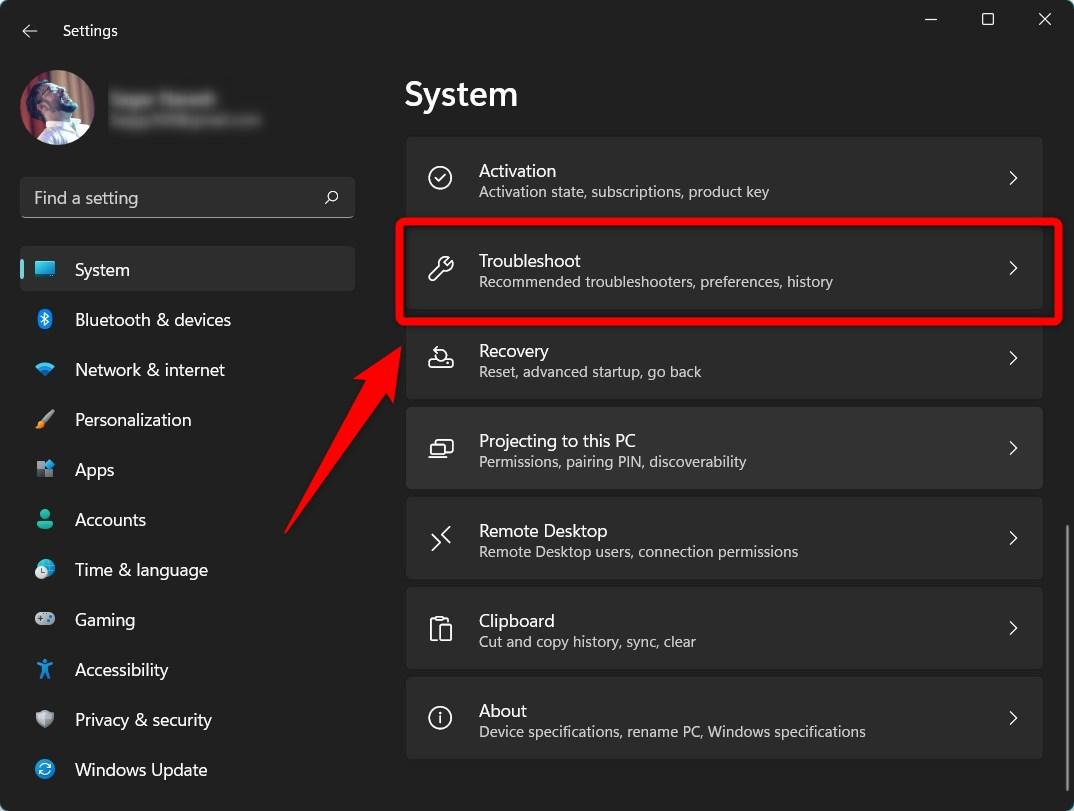The width and height of the screenshot is (1074, 811).
Task: Click the About info icon
Action: [440, 718]
